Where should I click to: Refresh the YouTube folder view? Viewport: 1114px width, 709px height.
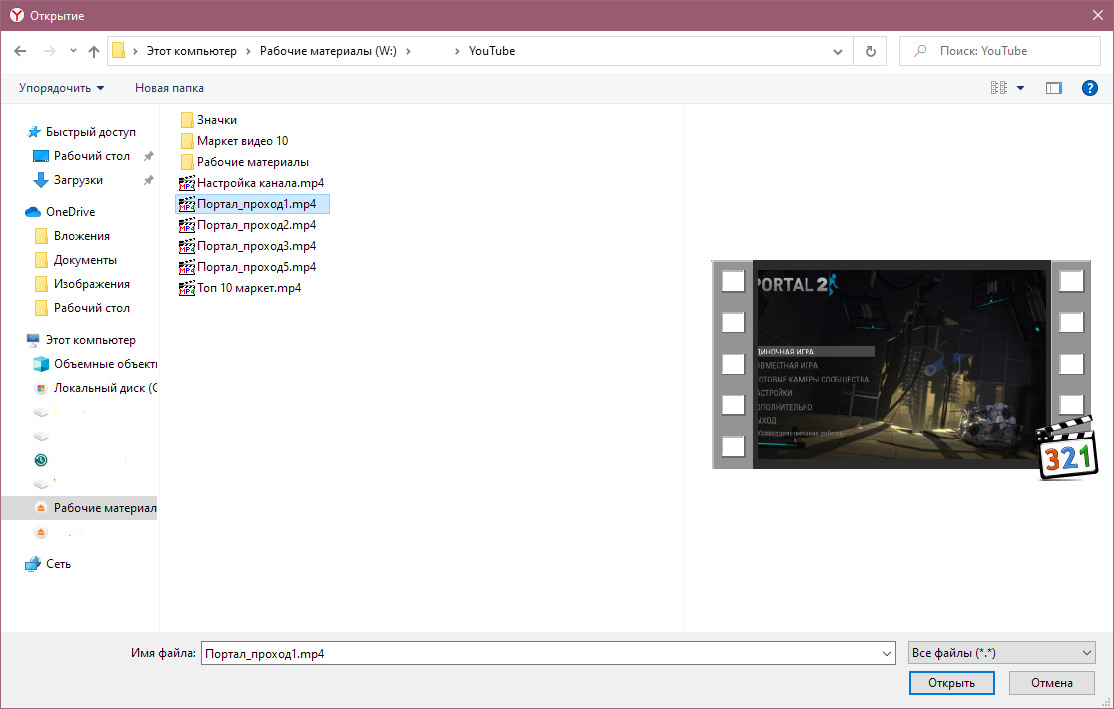tap(870, 51)
